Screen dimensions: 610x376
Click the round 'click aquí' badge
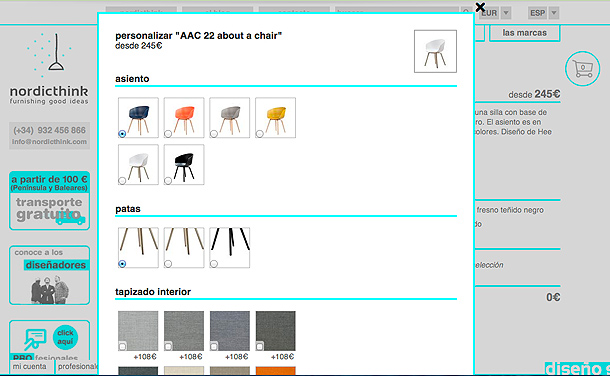coord(65,337)
